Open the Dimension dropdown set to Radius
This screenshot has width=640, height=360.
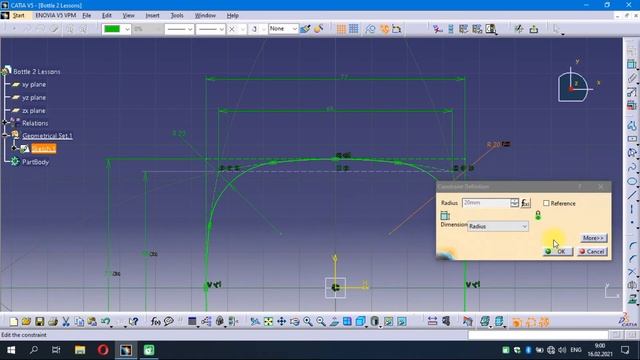(x=498, y=226)
